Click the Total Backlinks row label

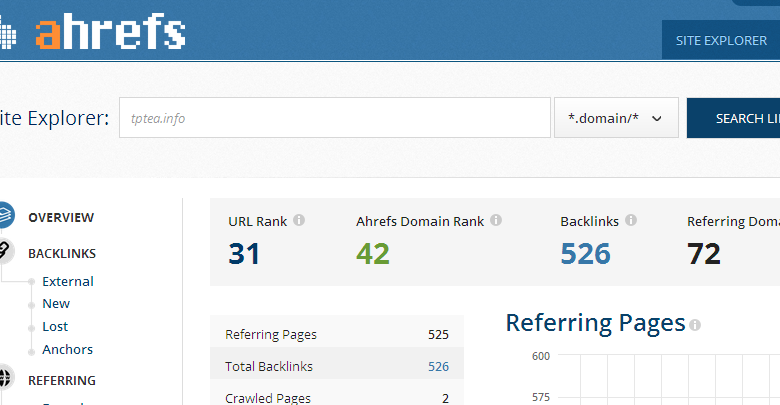tap(269, 366)
